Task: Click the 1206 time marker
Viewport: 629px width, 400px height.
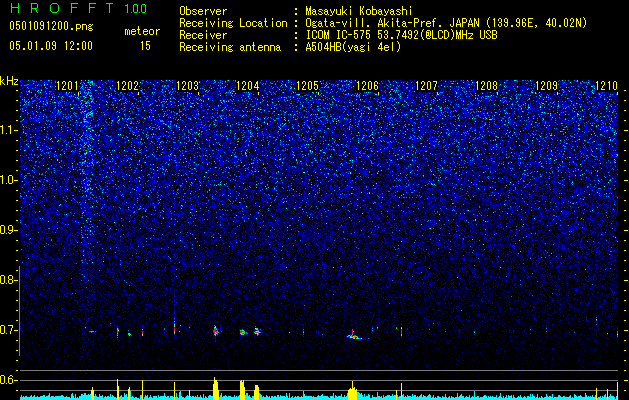Action: [x=367, y=85]
